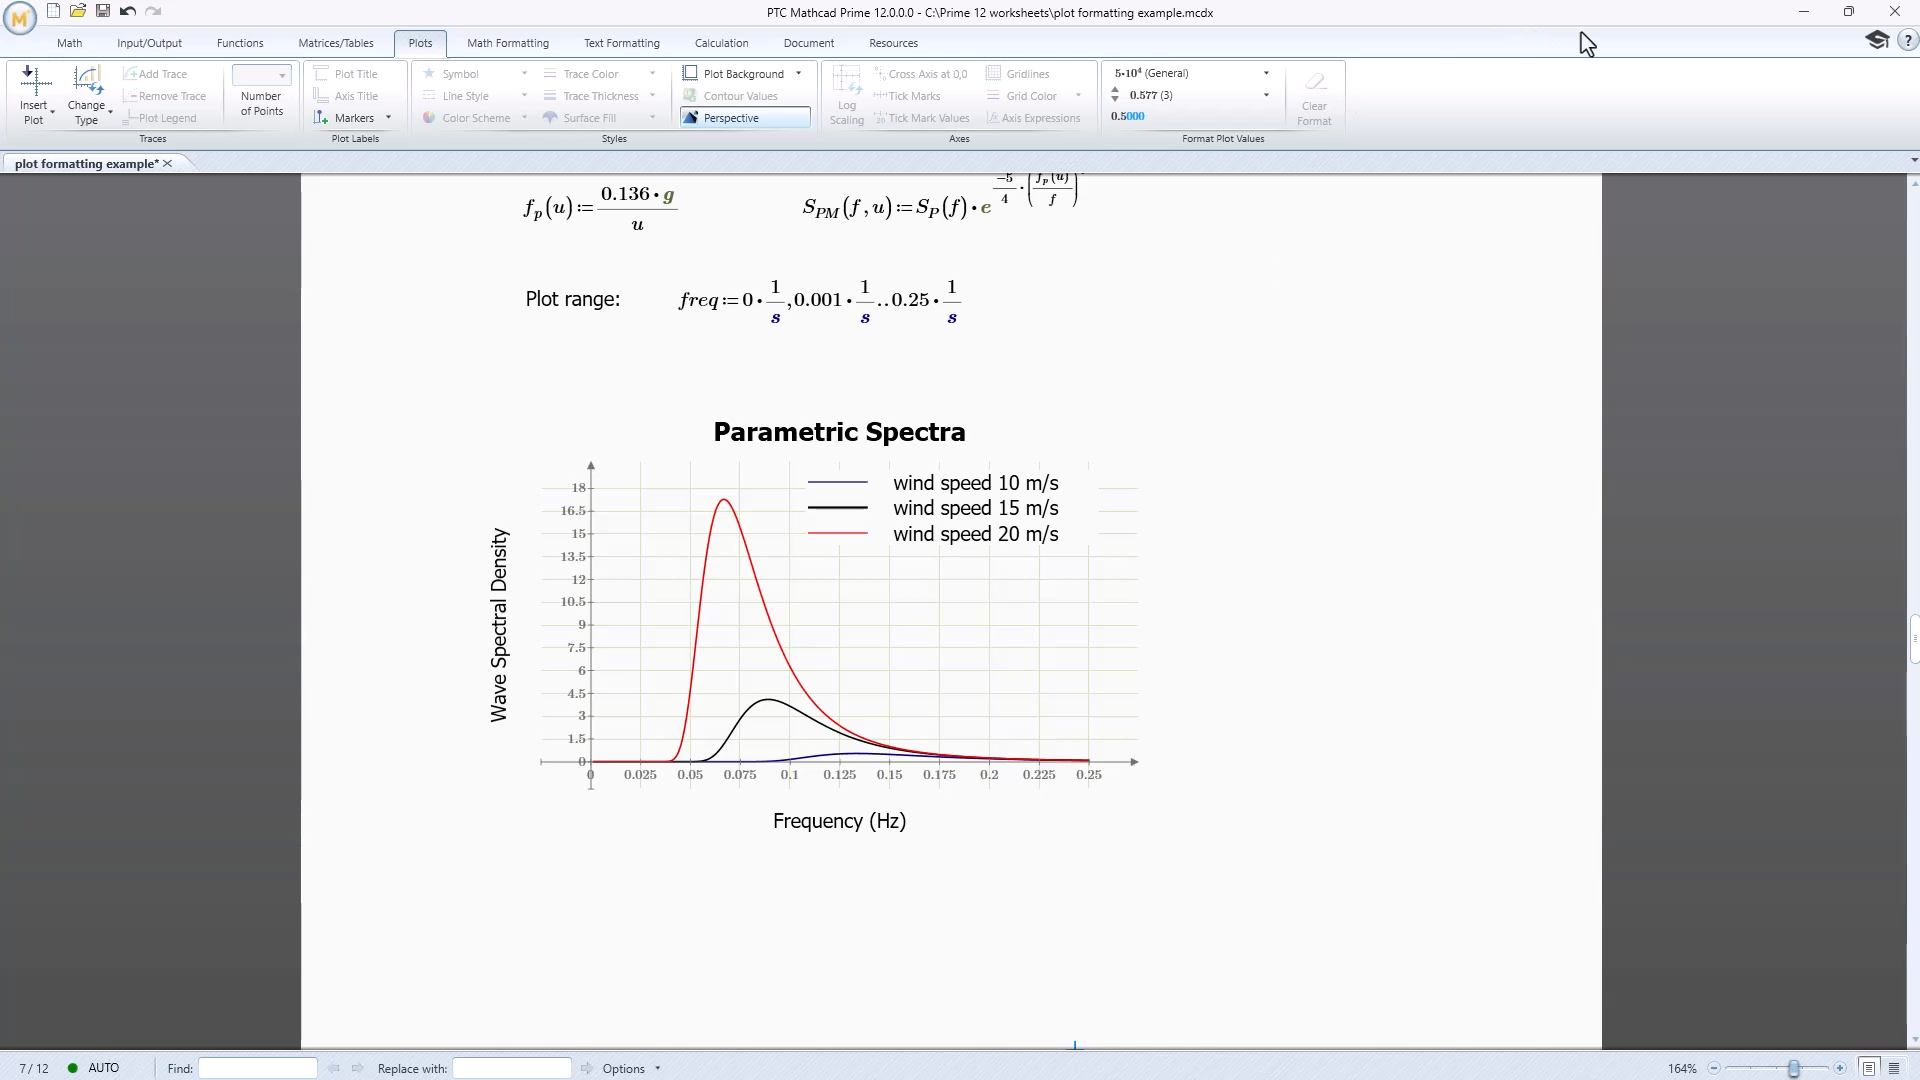This screenshot has height=1080, width=1920.
Task: Click the Log Scaling icon
Action: coord(847,81)
